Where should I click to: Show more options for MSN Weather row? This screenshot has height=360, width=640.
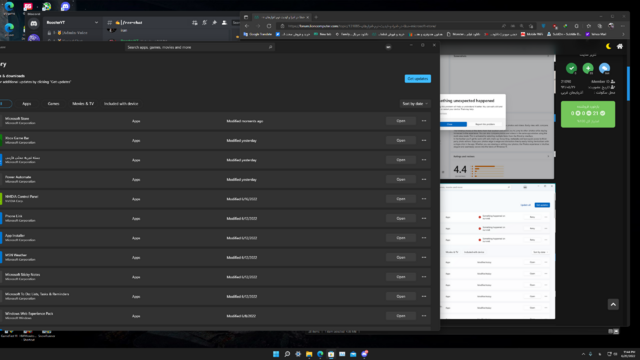click(x=424, y=258)
